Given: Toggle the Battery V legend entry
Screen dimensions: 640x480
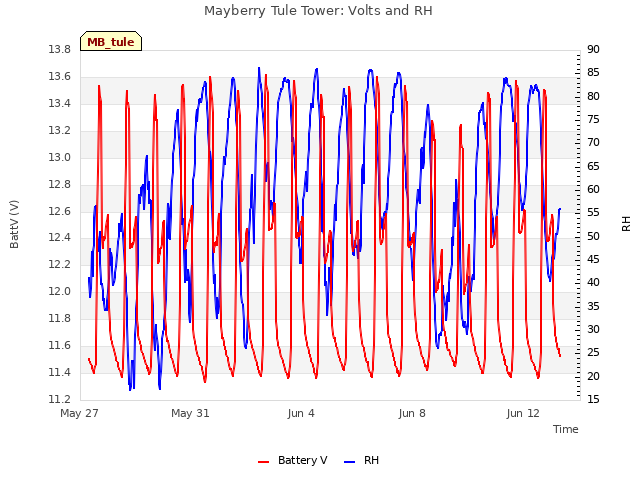Looking at the screenshot, I should [293, 460].
